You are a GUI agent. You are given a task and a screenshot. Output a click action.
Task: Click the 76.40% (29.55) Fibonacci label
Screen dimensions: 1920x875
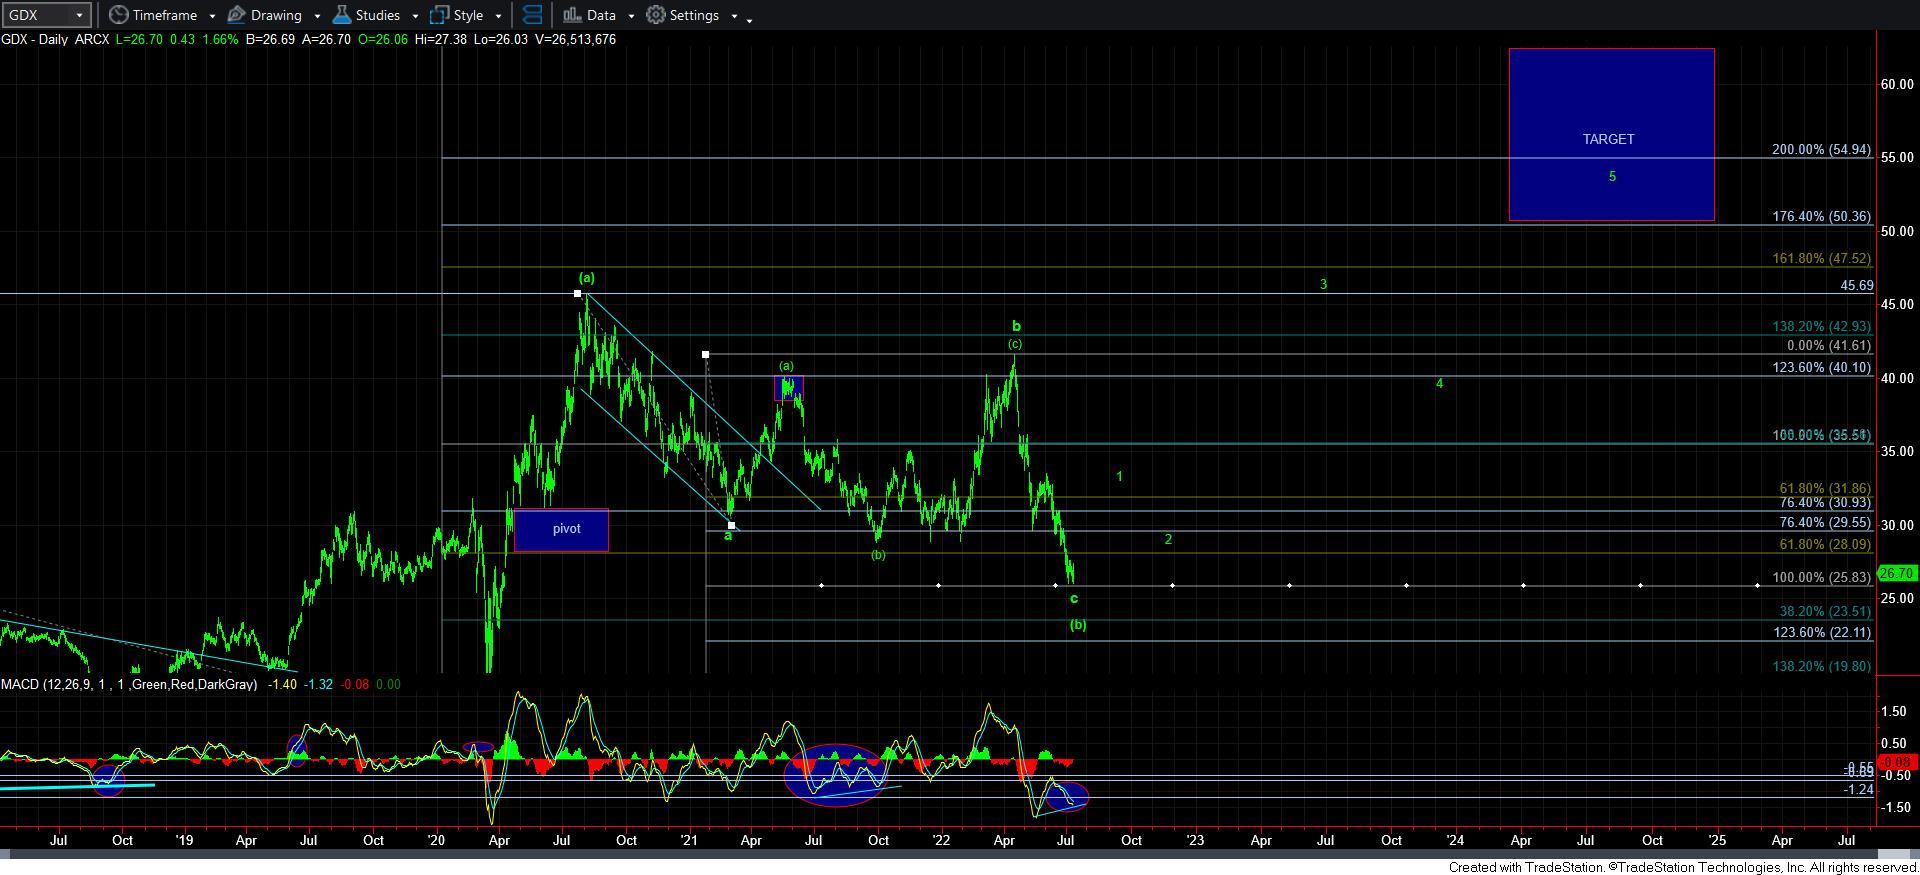coord(1825,522)
